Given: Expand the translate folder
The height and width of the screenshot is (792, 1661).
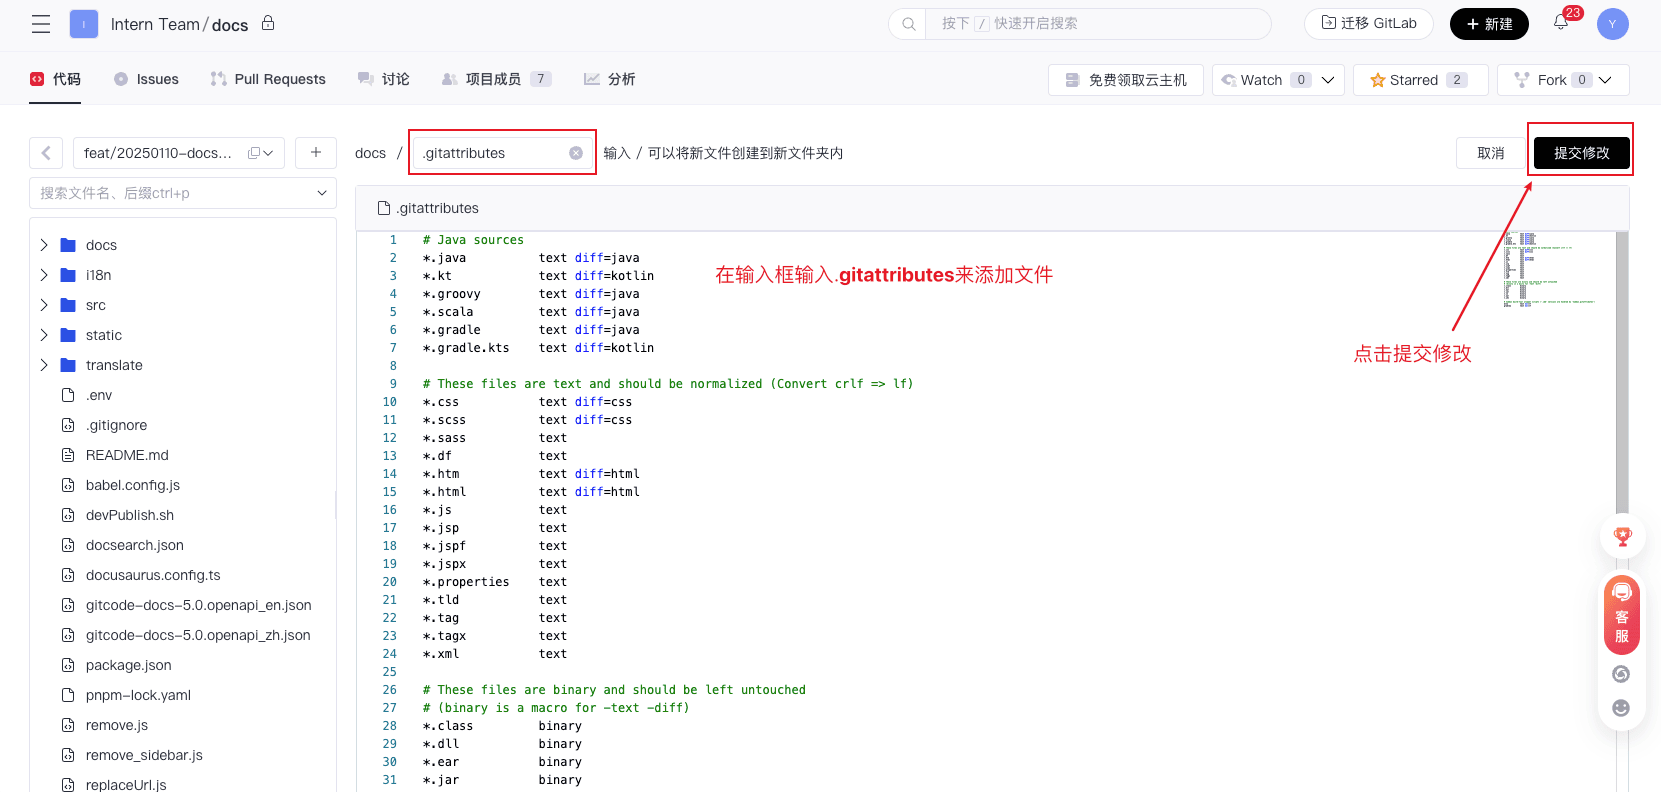Looking at the screenshot, I should [x=44, y=365].
